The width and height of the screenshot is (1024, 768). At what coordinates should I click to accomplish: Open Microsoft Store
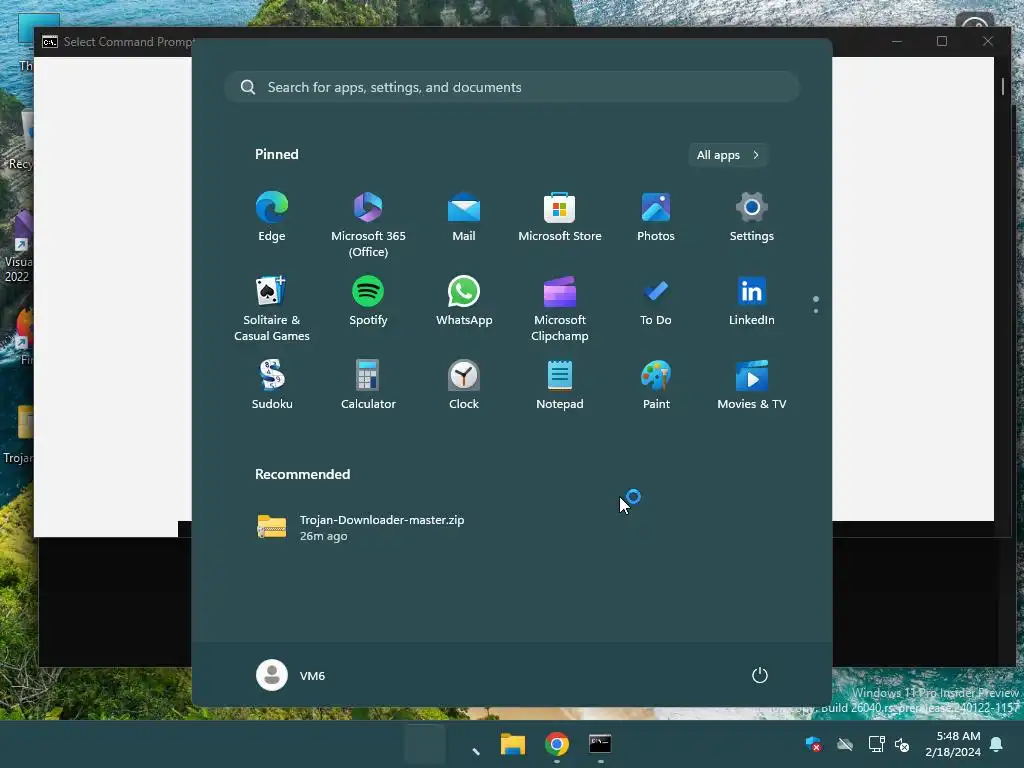pyautogui.click(x=560, y=217)
